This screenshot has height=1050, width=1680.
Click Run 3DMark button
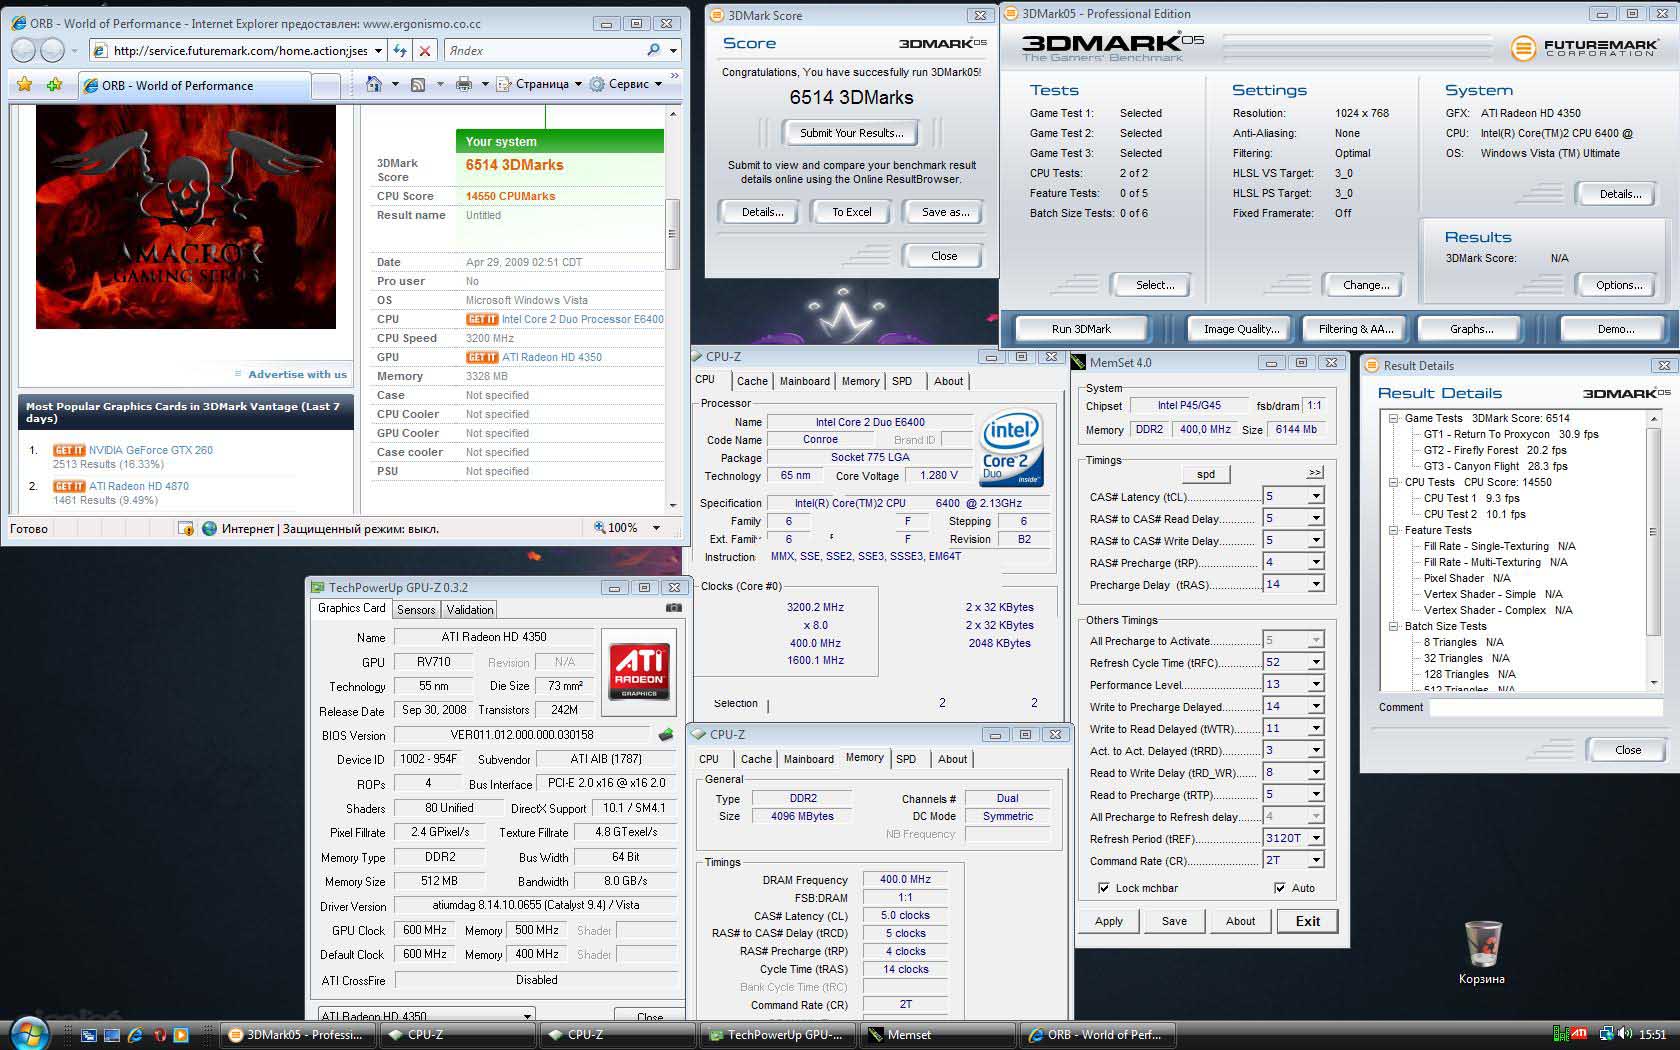1081,329
